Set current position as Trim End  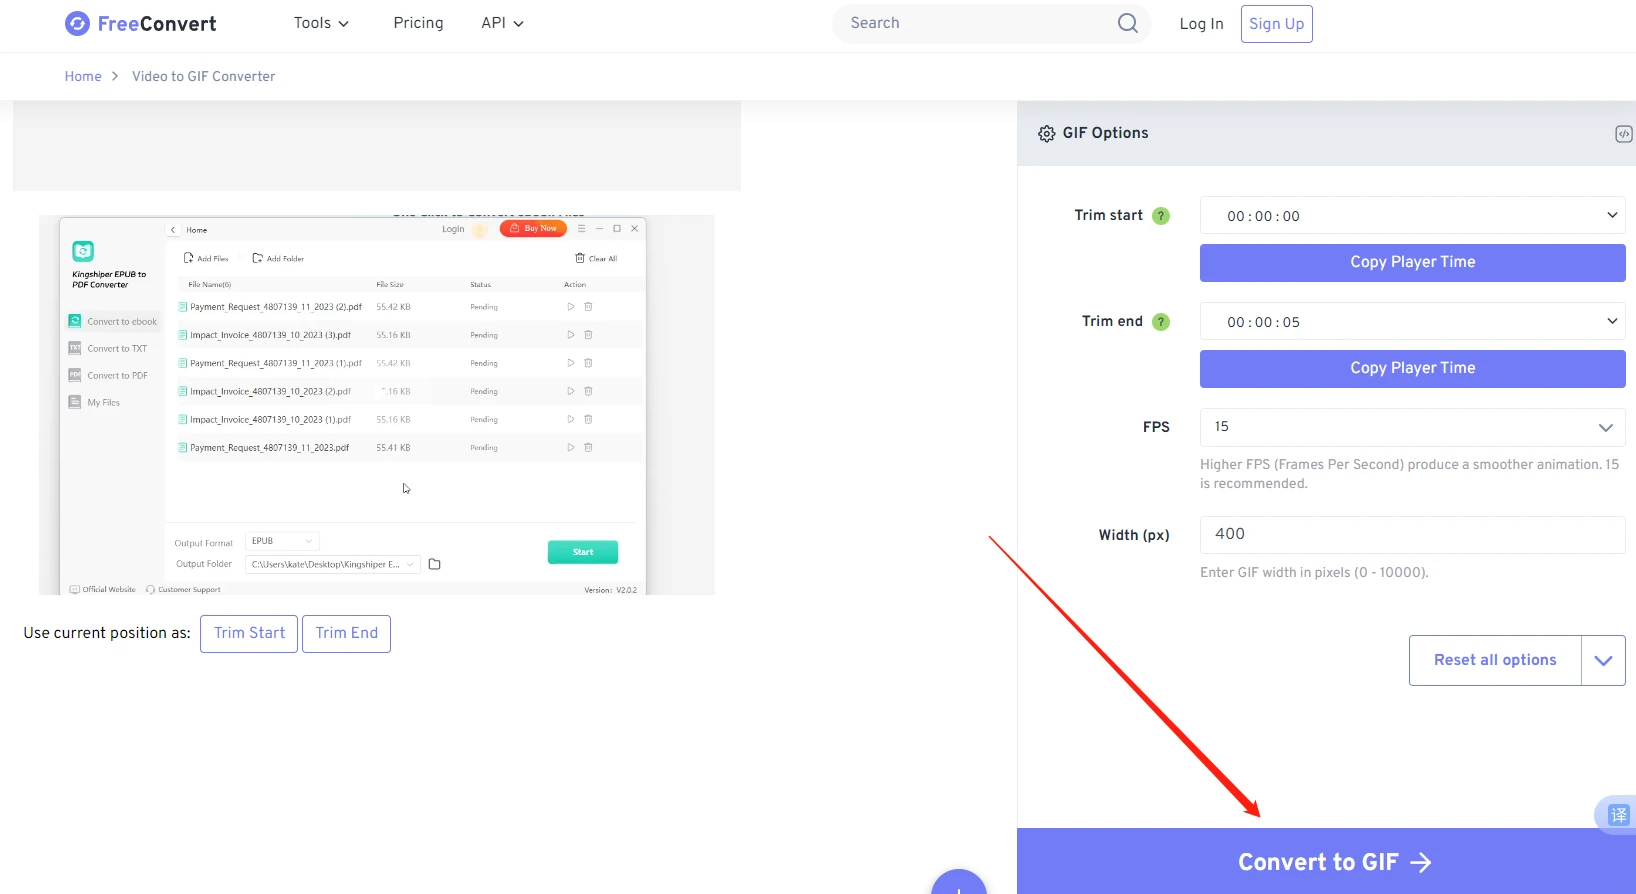(x=346, y=633)
